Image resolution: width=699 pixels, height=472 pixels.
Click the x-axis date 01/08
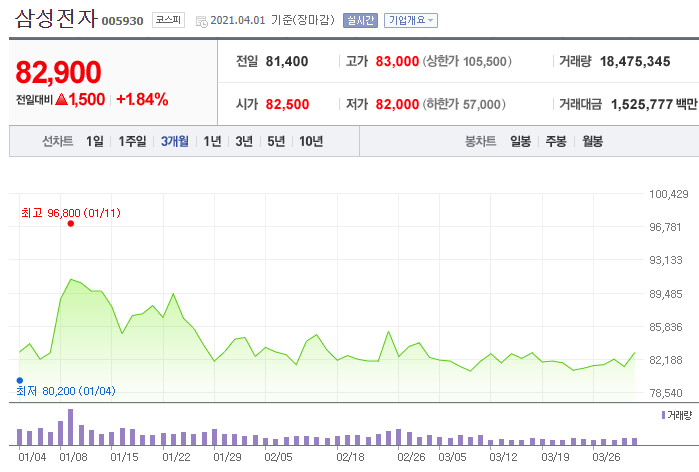click(x=74, y=457)
